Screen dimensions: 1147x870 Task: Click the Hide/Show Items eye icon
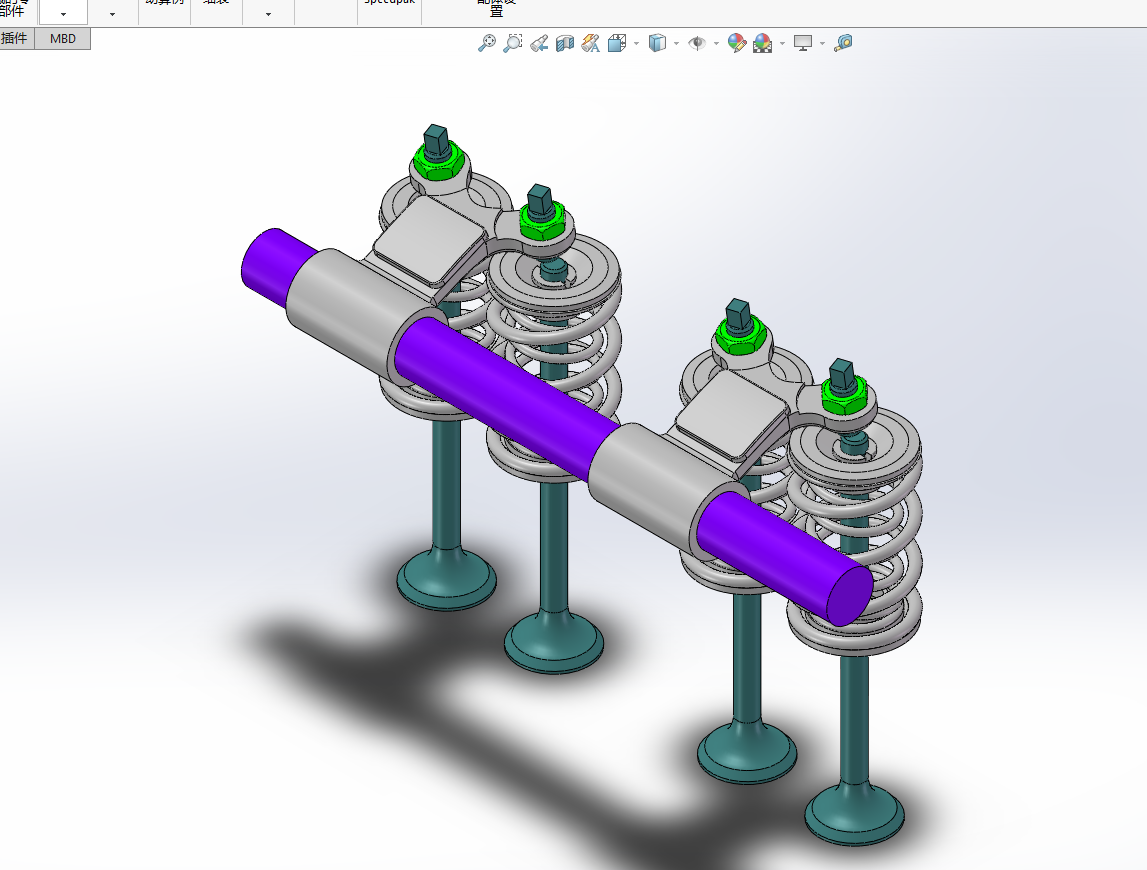[x=697, y=43]
